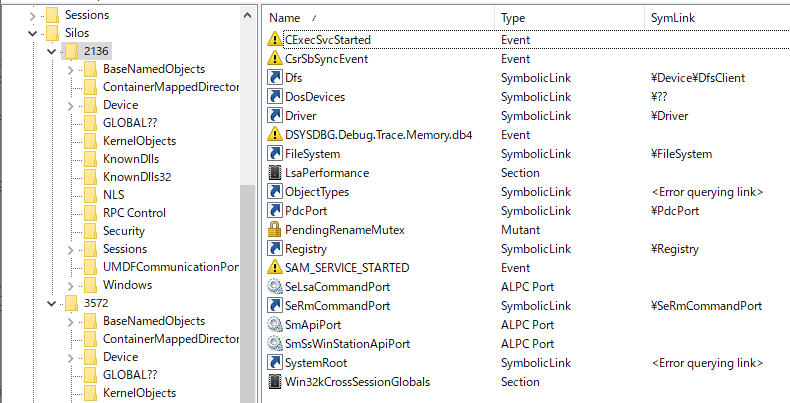
Task: Click the PendingRenameMutex lock icon
Action: (276, 230)
